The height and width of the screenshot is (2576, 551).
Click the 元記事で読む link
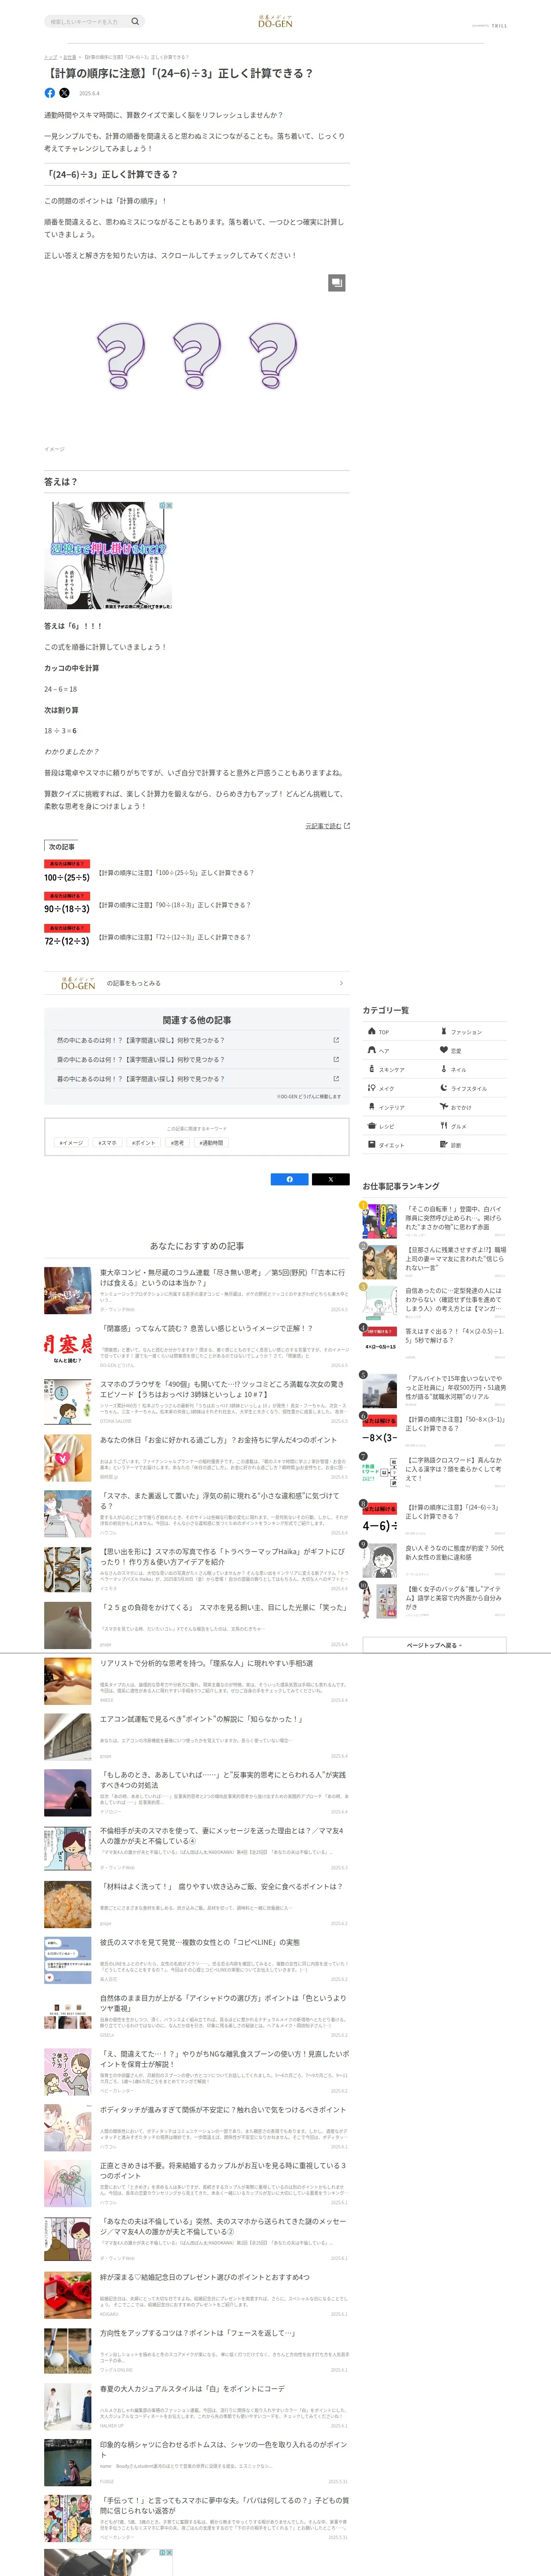(x=327, y=826)
